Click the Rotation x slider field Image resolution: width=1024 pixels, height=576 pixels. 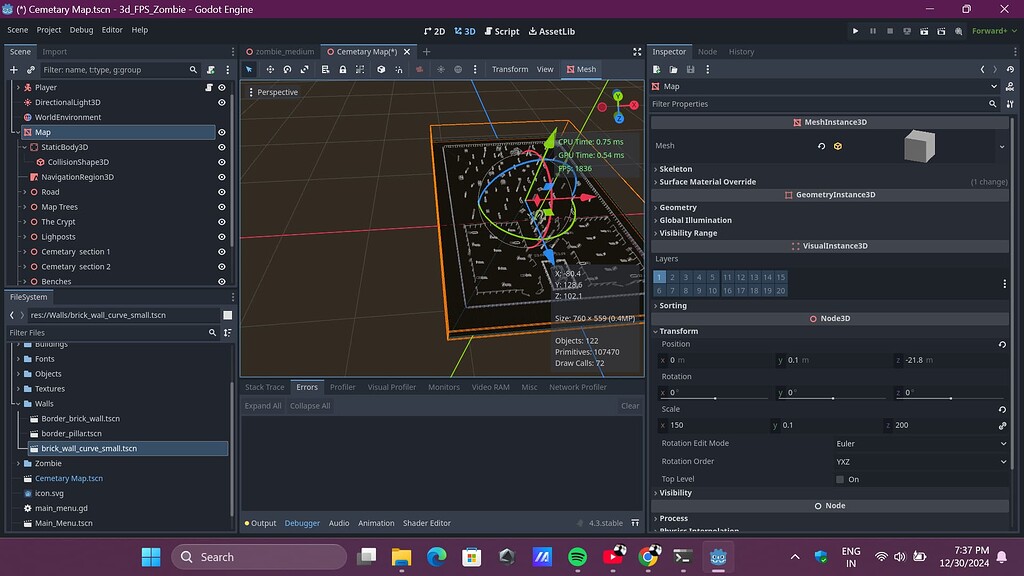point(714,392)
